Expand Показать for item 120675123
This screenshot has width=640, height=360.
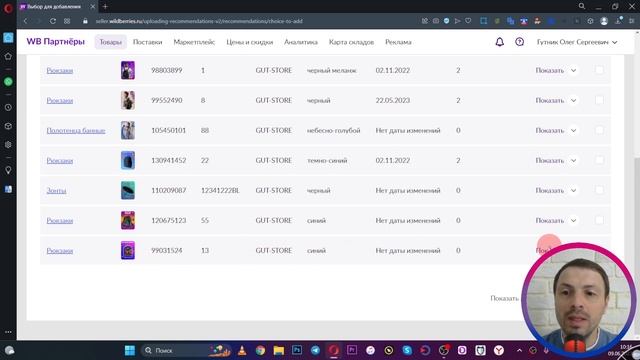click(556, 220)
